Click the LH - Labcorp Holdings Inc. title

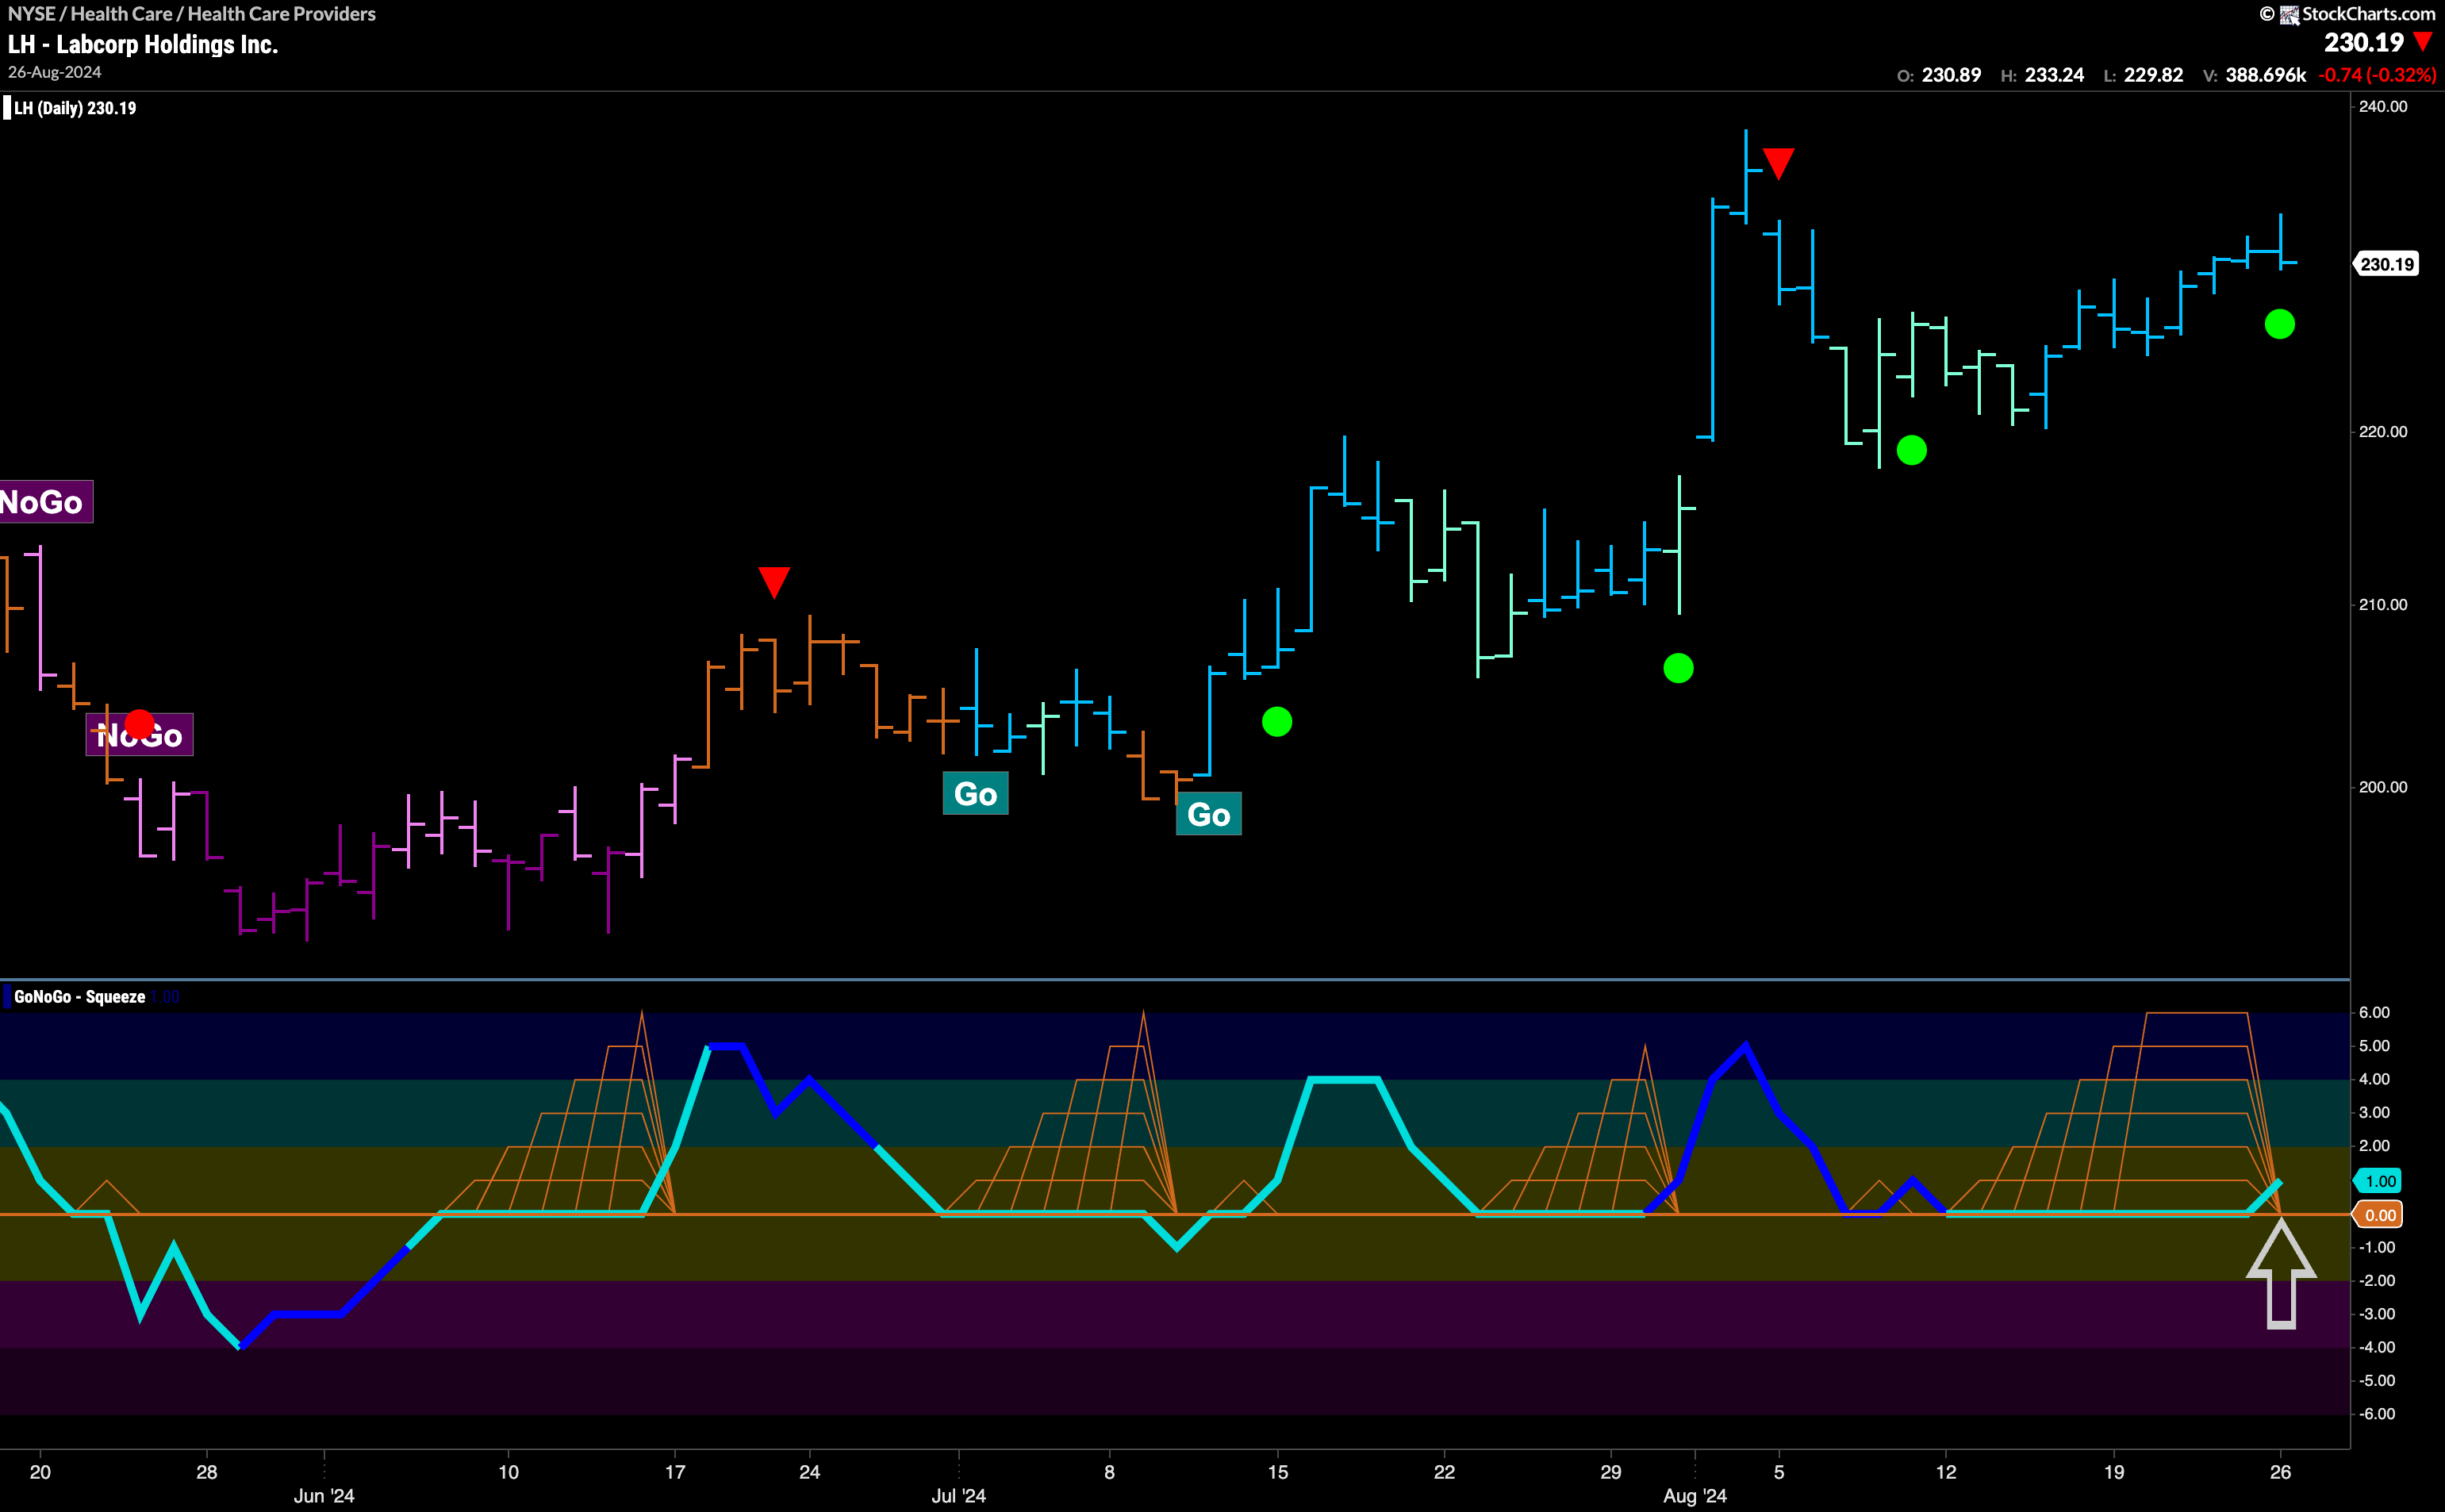143,45
